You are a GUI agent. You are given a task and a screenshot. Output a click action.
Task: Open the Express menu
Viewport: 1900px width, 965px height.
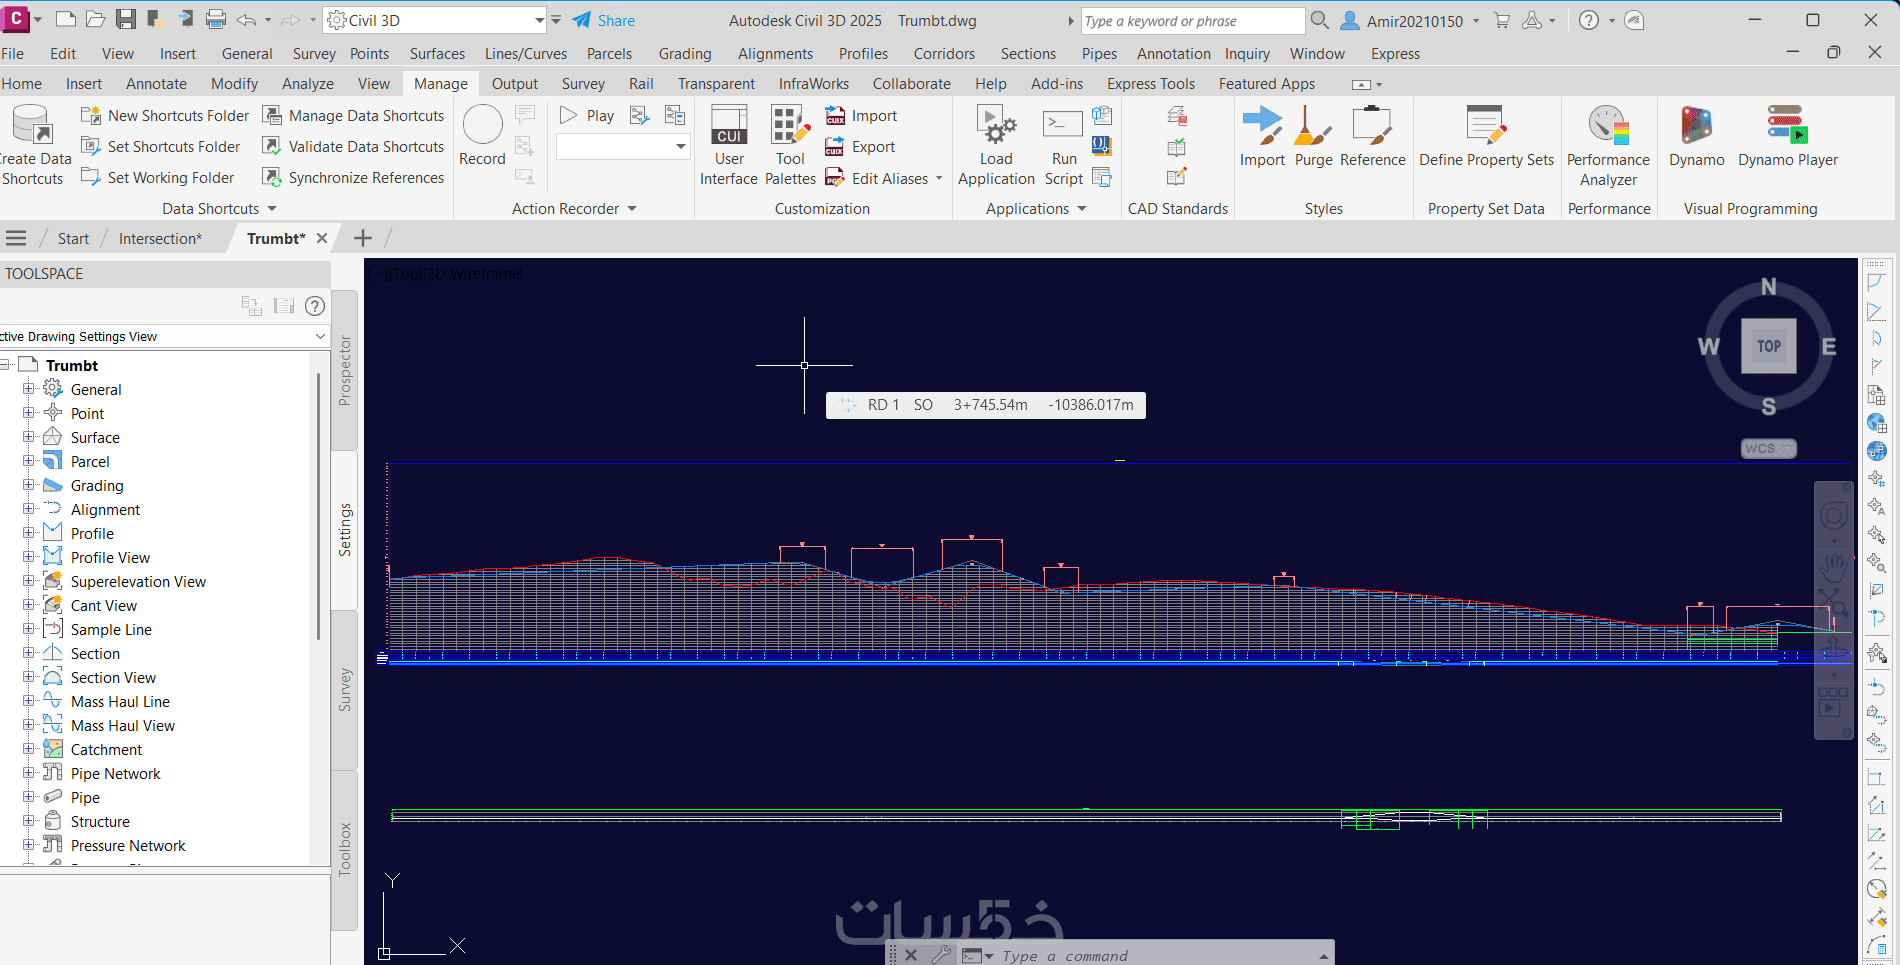click(x=1395, y=54)
